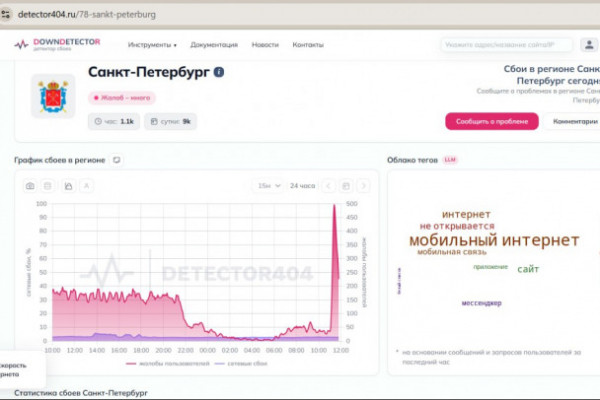Click the час 1.1k stat chip
The height and width of the screenshot is (400, 600).
click(x=114, y=121)
